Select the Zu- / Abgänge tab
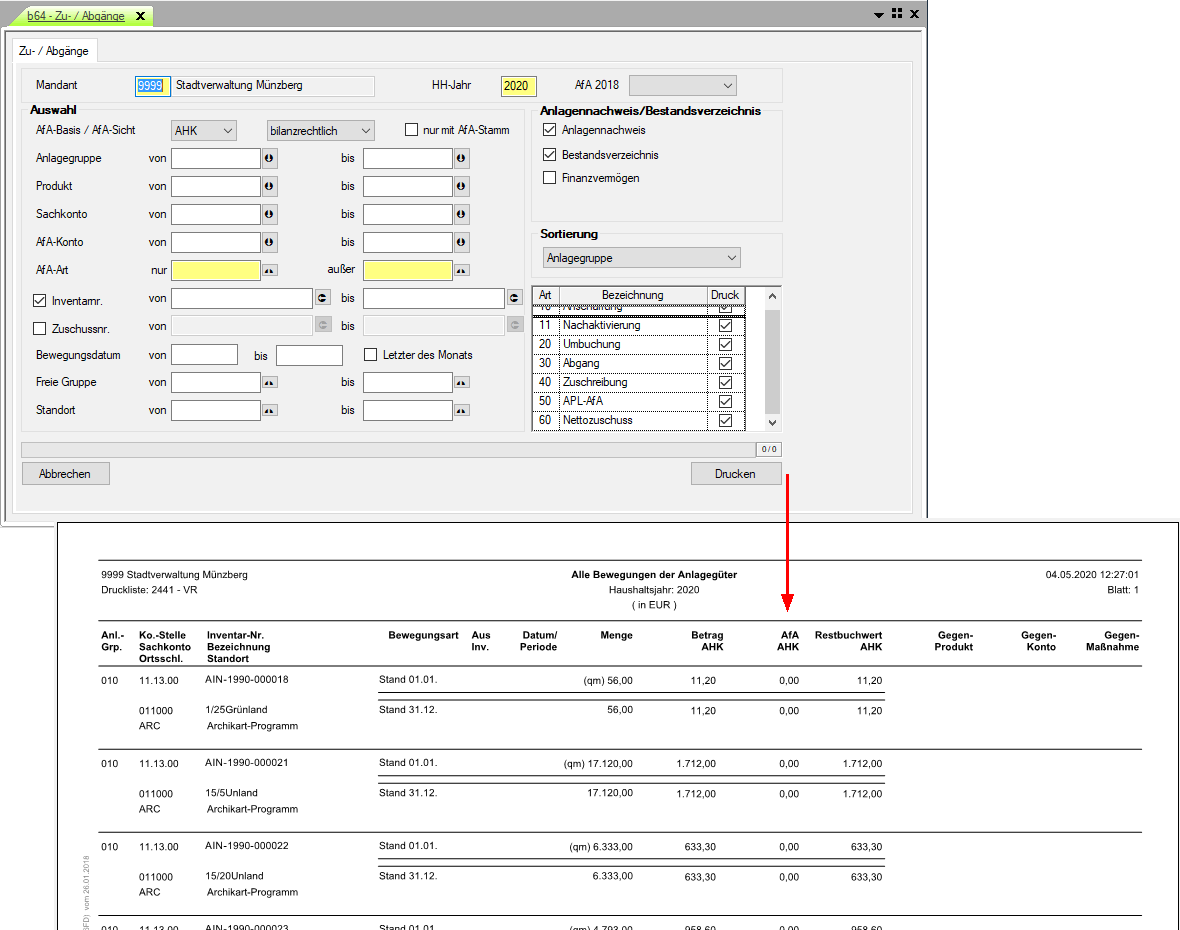The width and height of the screenshot is (1180, 930). pos(54,50)
